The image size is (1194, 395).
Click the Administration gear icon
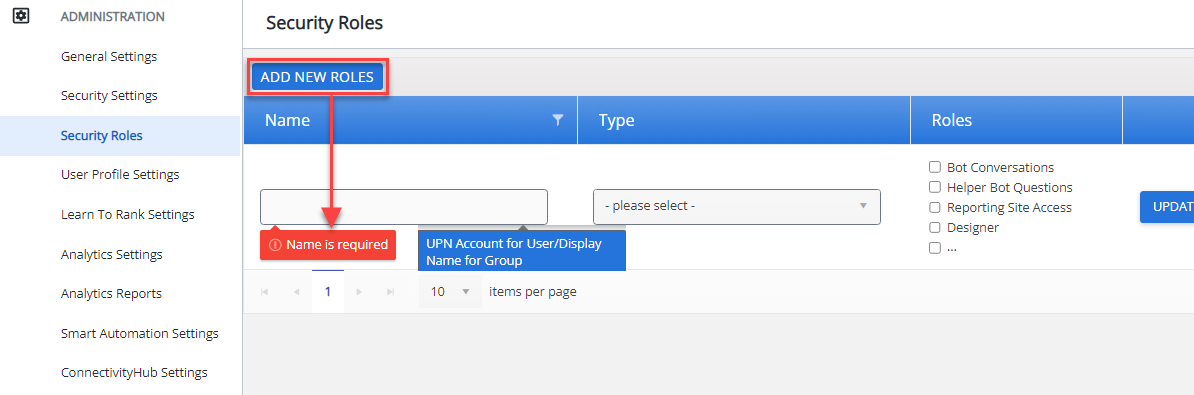click(21, 16)
